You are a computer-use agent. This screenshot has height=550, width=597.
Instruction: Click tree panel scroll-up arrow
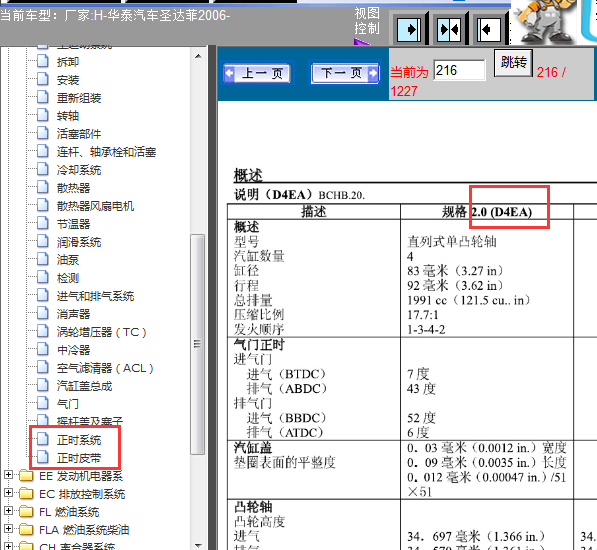coord(198,56)
